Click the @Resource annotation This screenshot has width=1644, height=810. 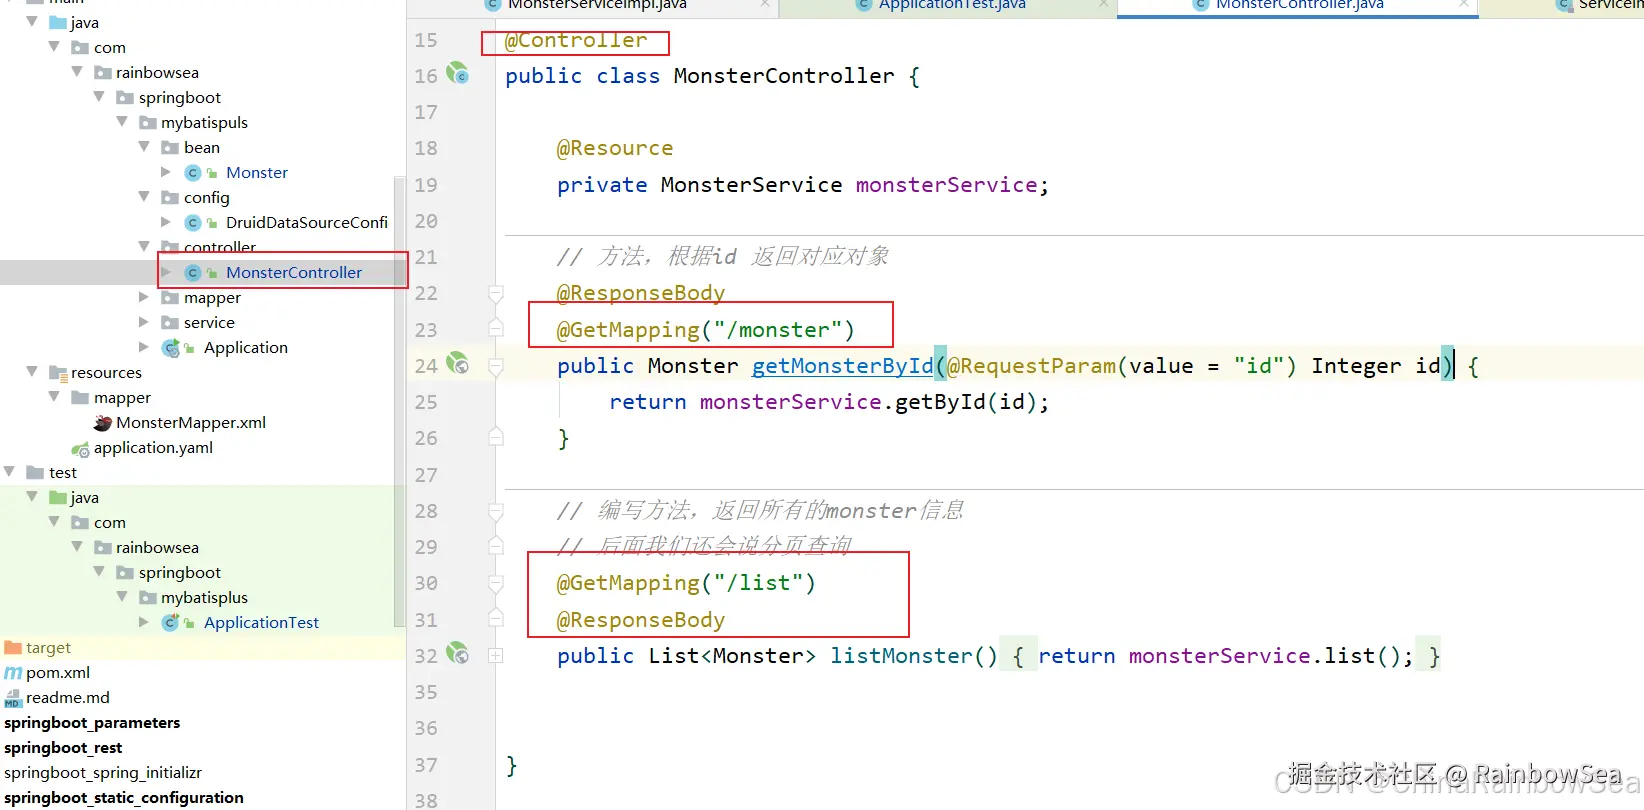click(x=615, y=148)
